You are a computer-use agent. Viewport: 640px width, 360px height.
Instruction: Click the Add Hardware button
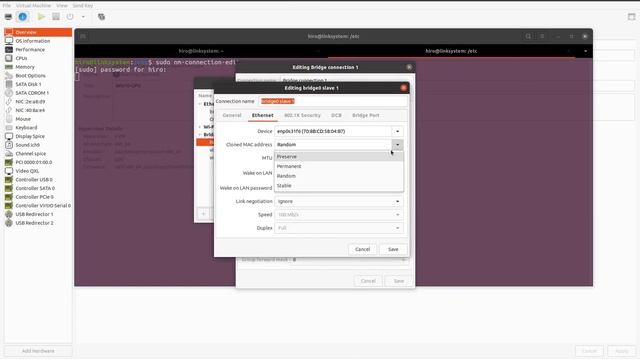[38, 351]
